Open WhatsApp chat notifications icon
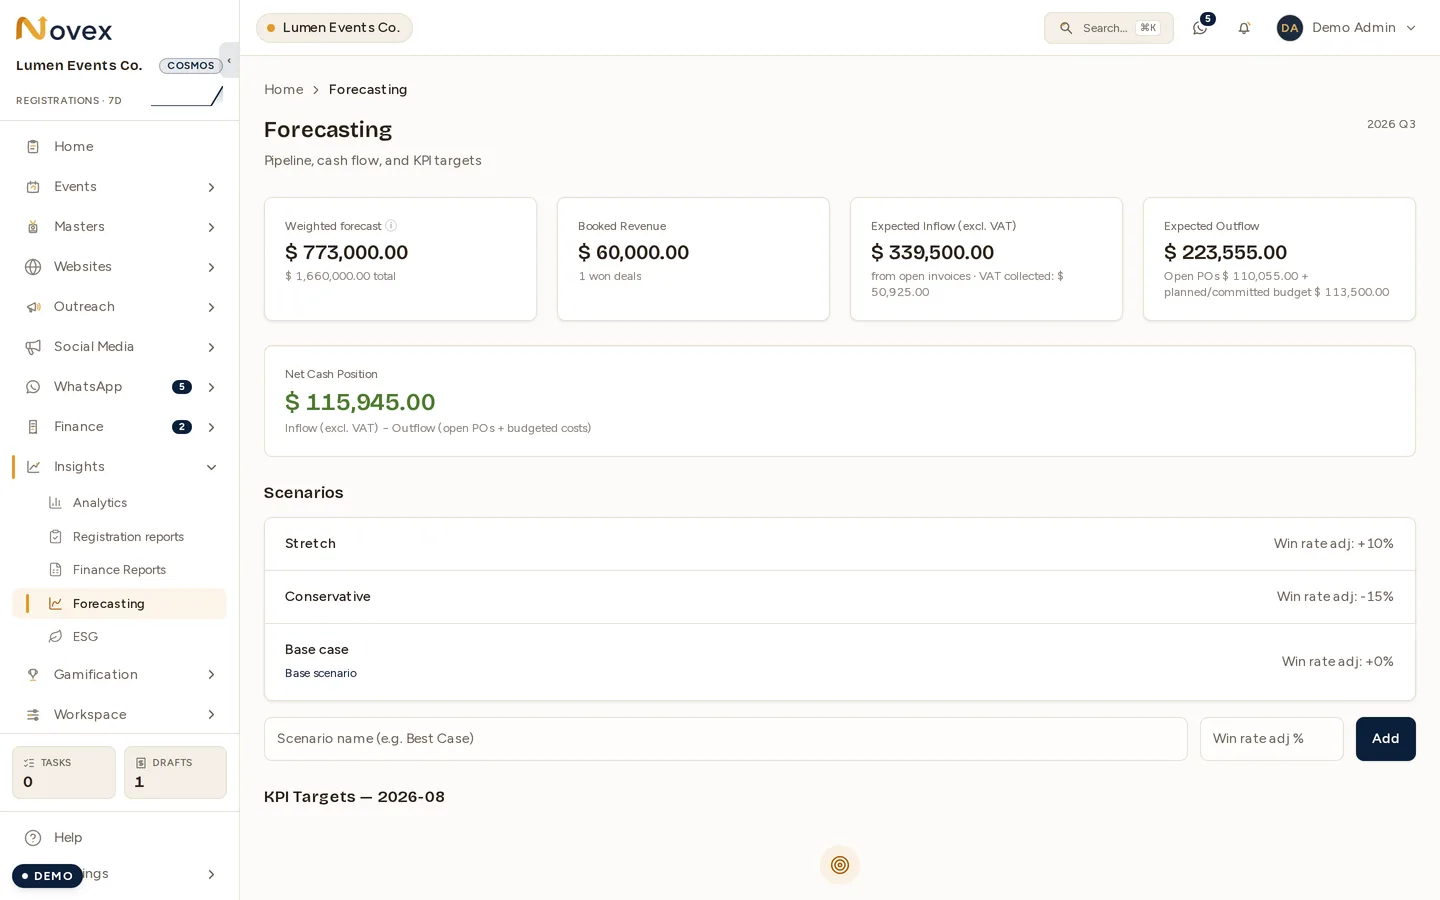The width and height of the screenshot is (1440, 900). tap(1200, 28)
